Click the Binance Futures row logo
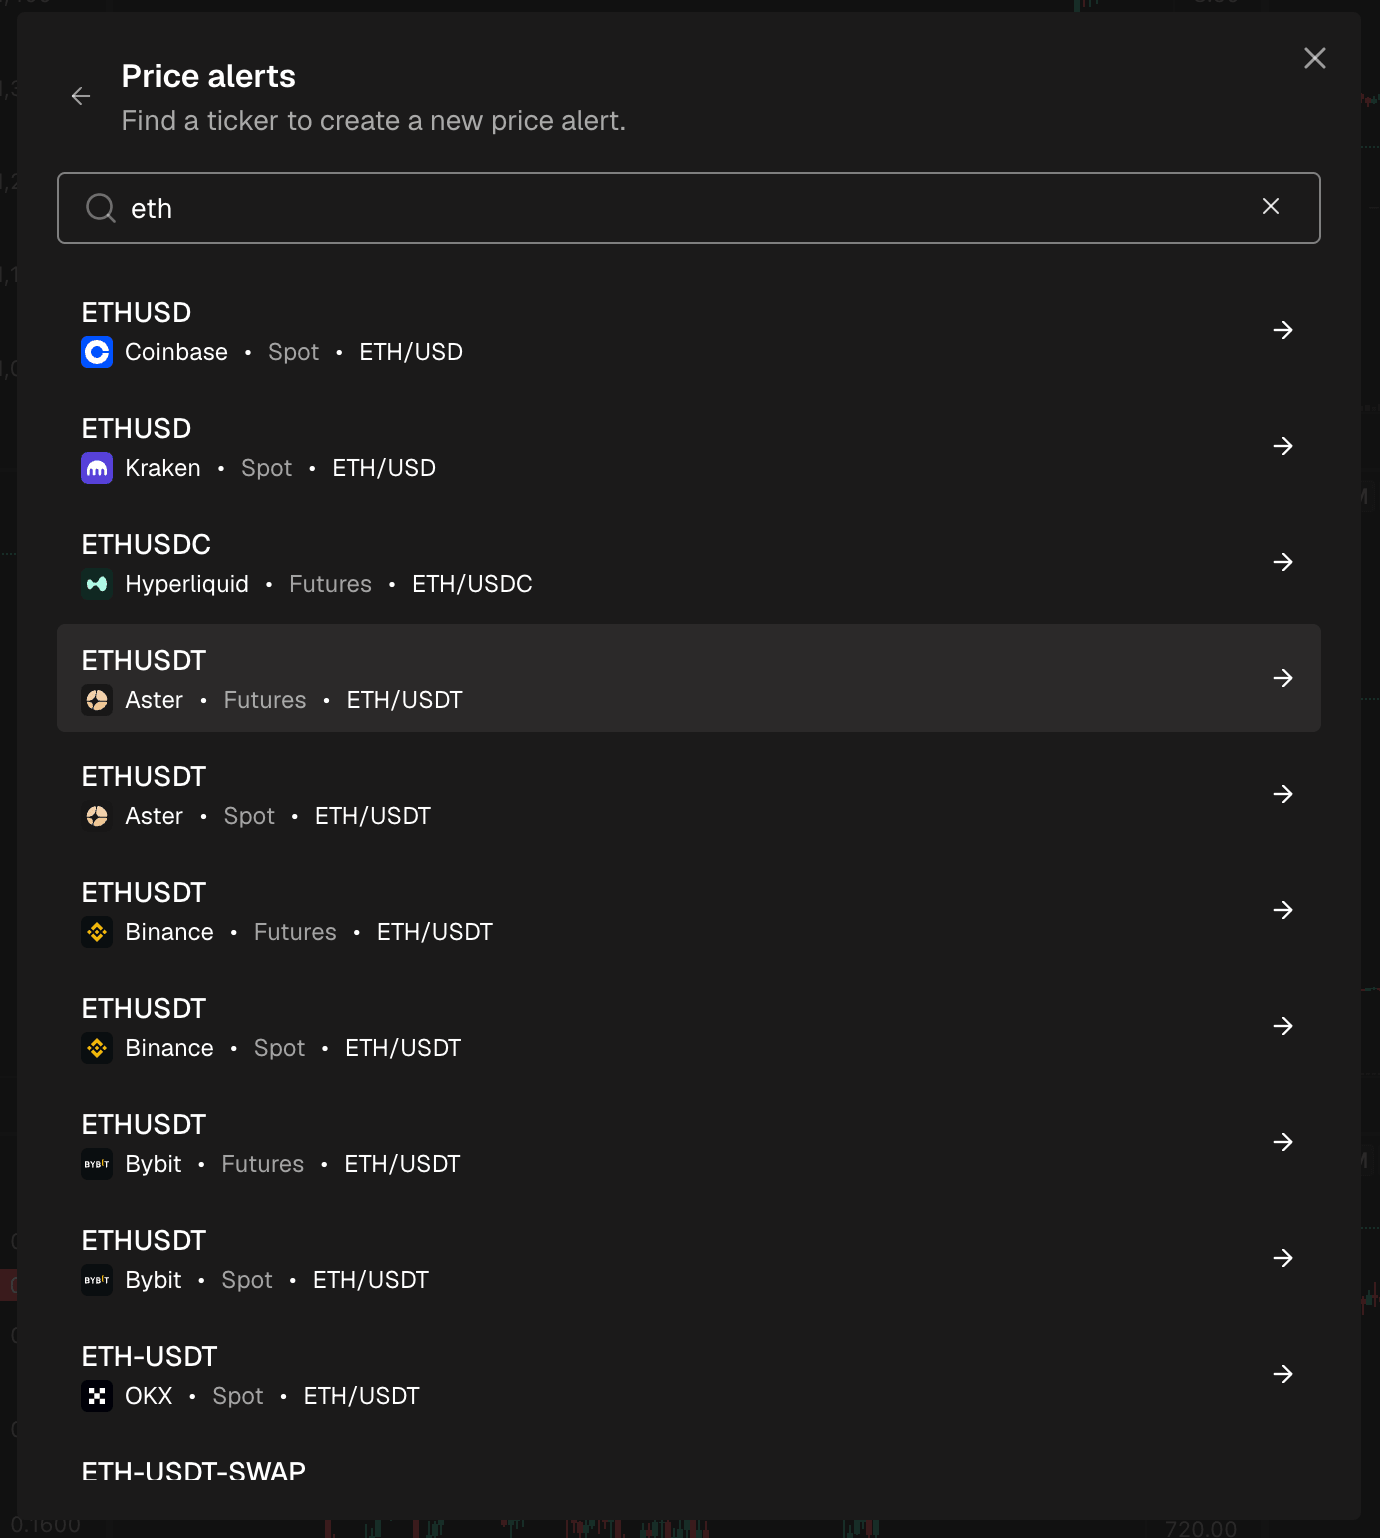Image resolution: width=1380 pixels, height=1538 pixels. coord(97,932)
